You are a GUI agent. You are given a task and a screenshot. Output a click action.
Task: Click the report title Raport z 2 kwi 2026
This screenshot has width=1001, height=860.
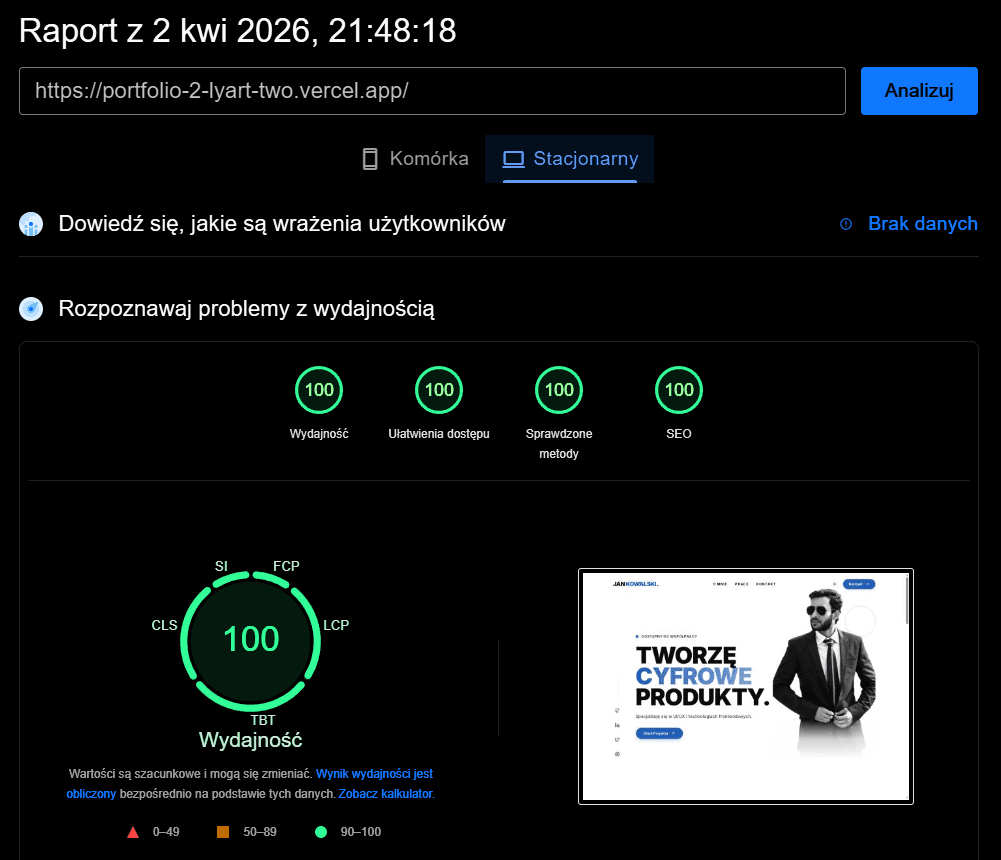(237, 31)
